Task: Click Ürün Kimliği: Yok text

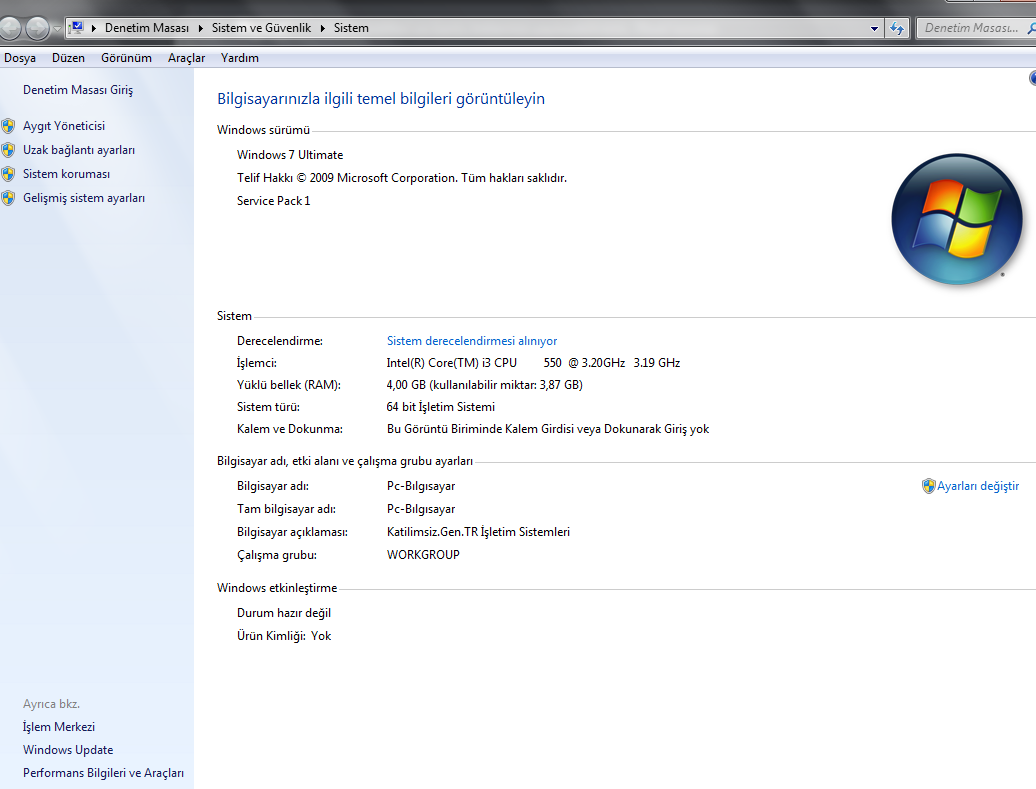Action: point(284,636)
